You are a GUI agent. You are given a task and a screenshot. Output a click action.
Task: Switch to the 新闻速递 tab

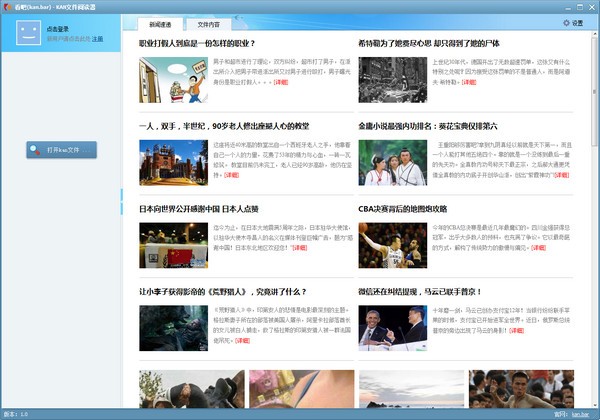[160, 22]
